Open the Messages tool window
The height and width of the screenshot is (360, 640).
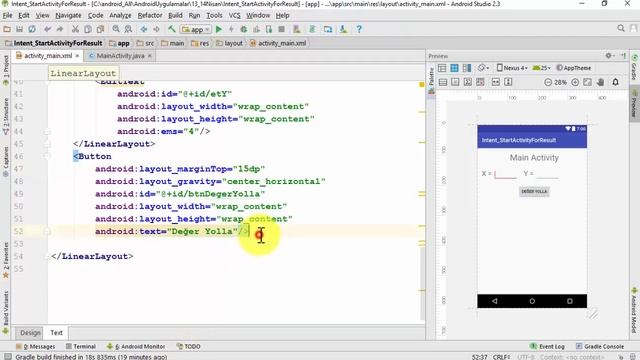pyautogui.click(x=35, y=347)
